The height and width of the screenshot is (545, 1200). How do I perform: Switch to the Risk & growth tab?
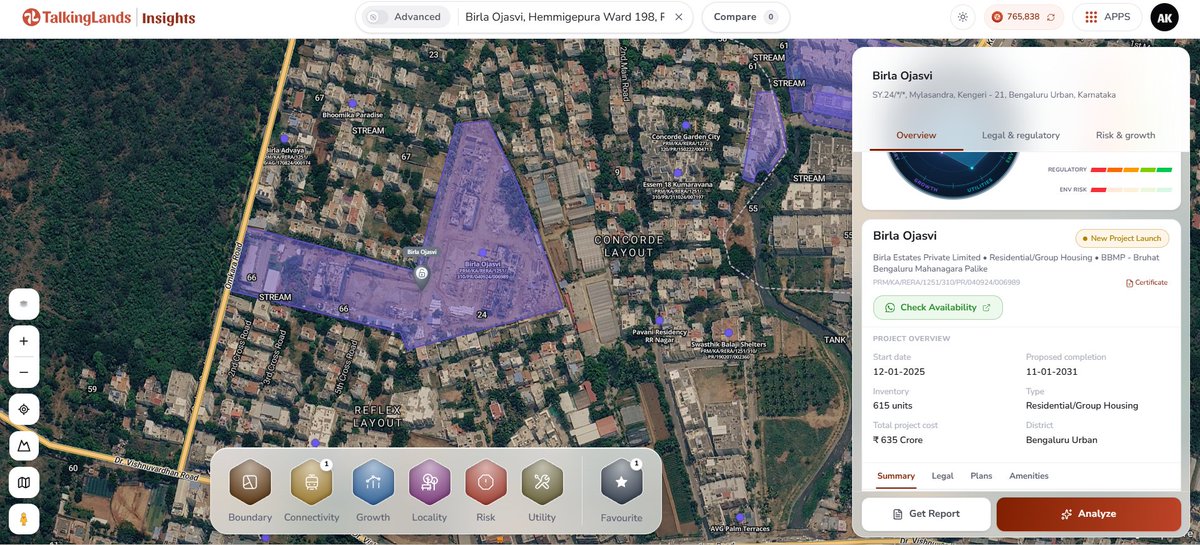coord(1125,135)
